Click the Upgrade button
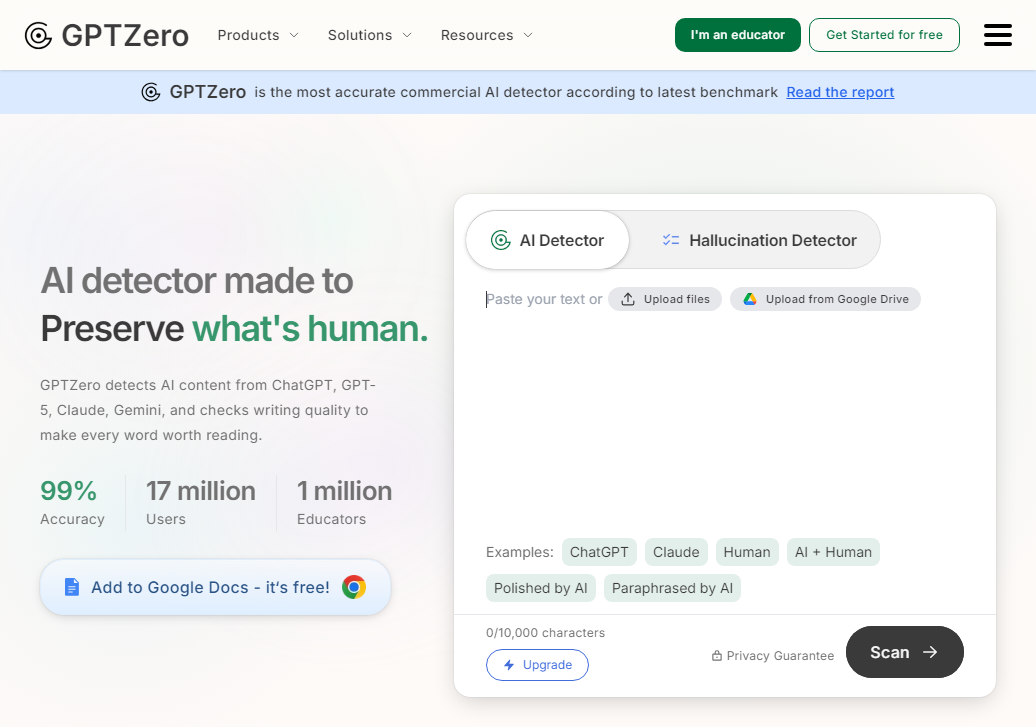Image resolution: width=1036 pixels, height=727 pixels. pos(537,665)
